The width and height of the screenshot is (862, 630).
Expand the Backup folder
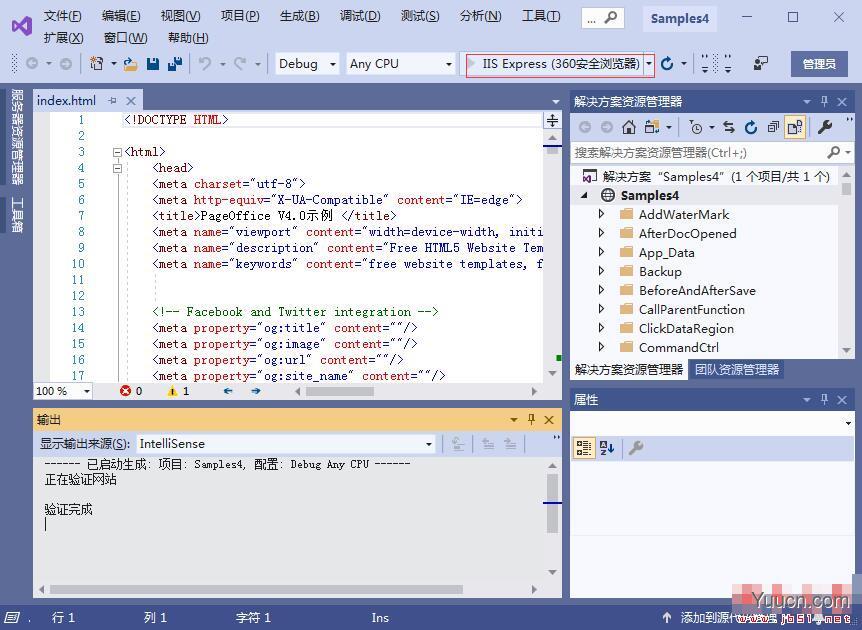601,271
